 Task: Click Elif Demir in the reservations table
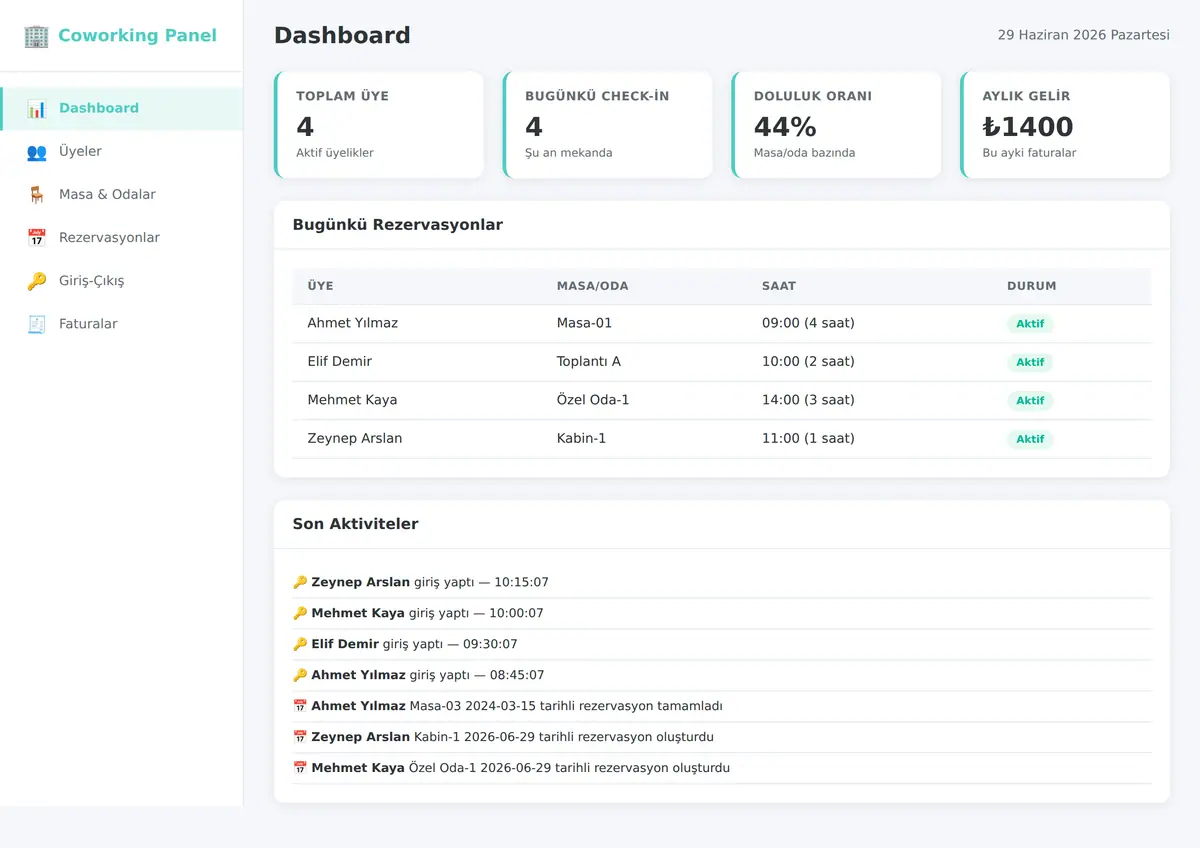click(340, 361)
